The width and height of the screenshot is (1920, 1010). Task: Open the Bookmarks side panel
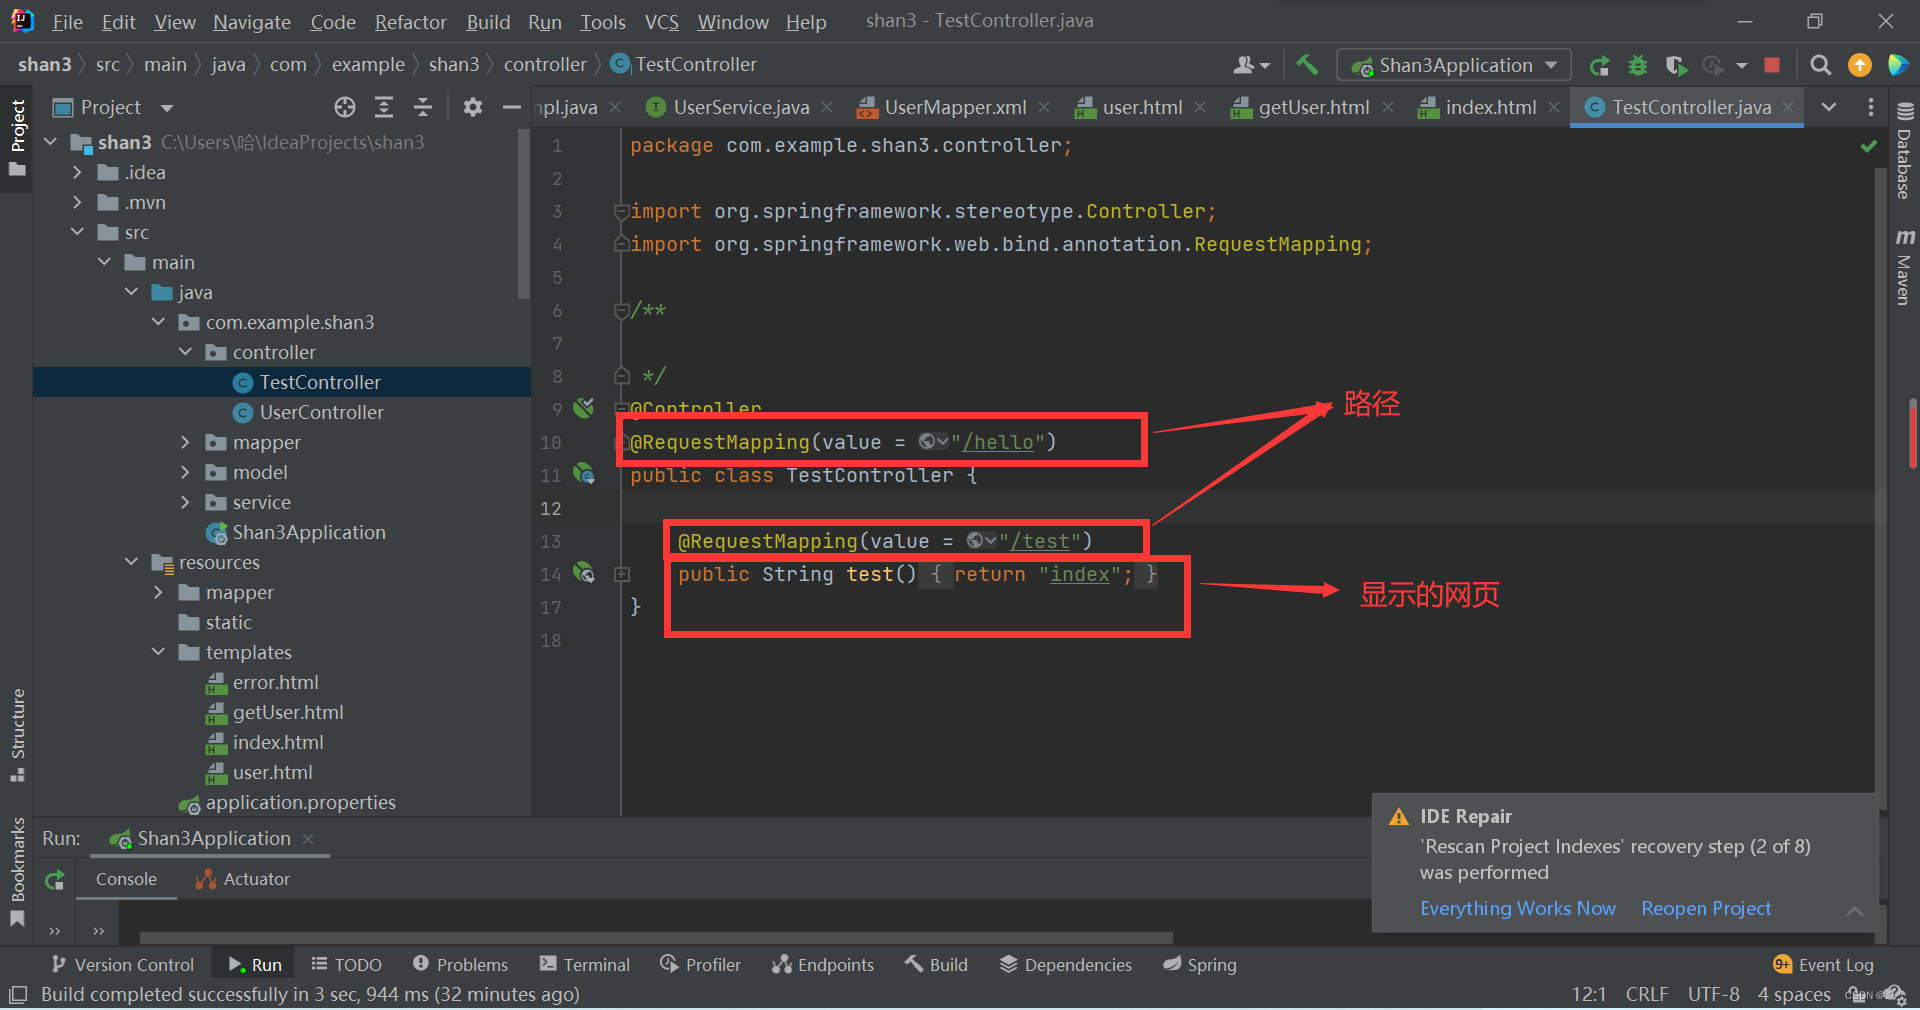(17, 872)
